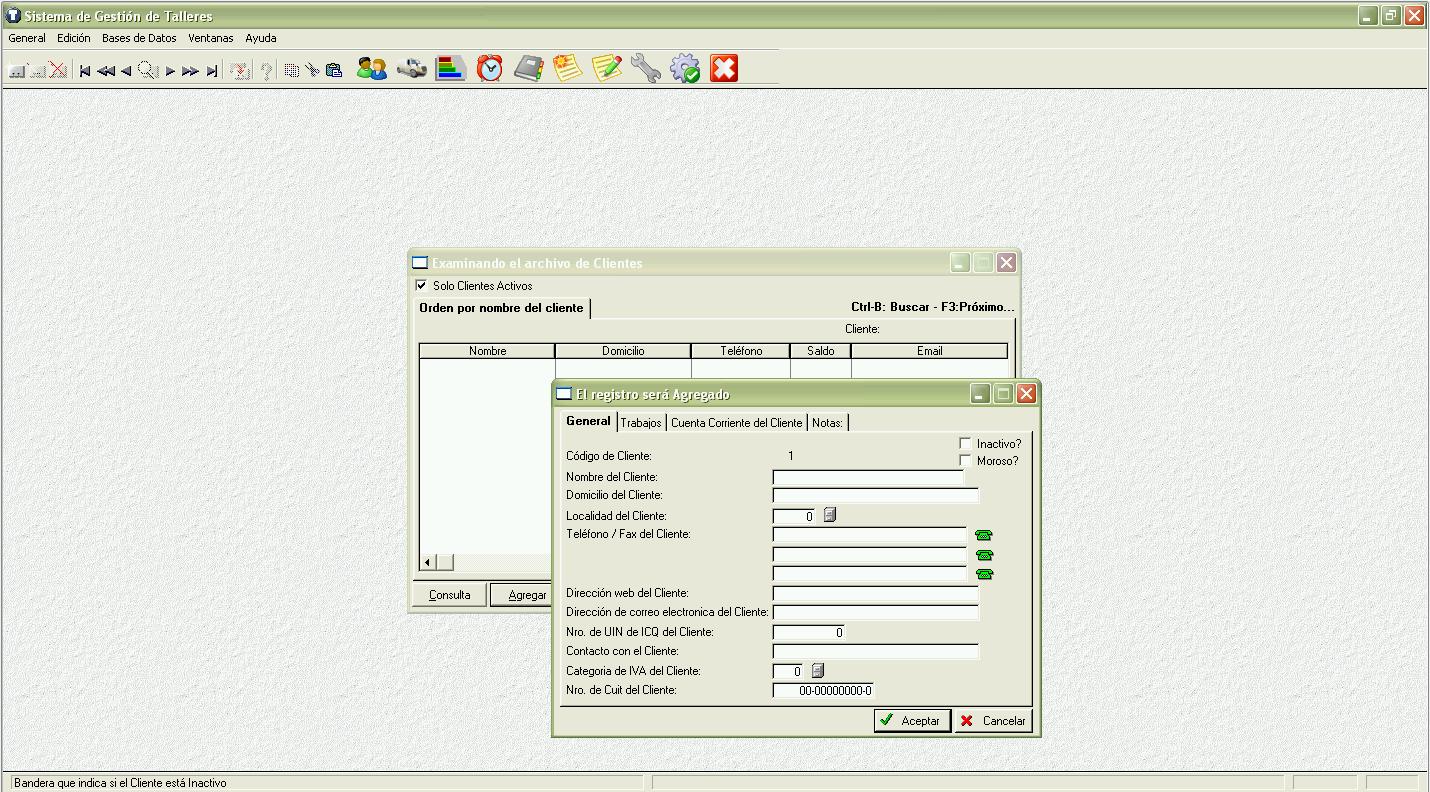1430x792 pixels.
Task: Check the Inactivo? checkbox
Action: (965, 443)
